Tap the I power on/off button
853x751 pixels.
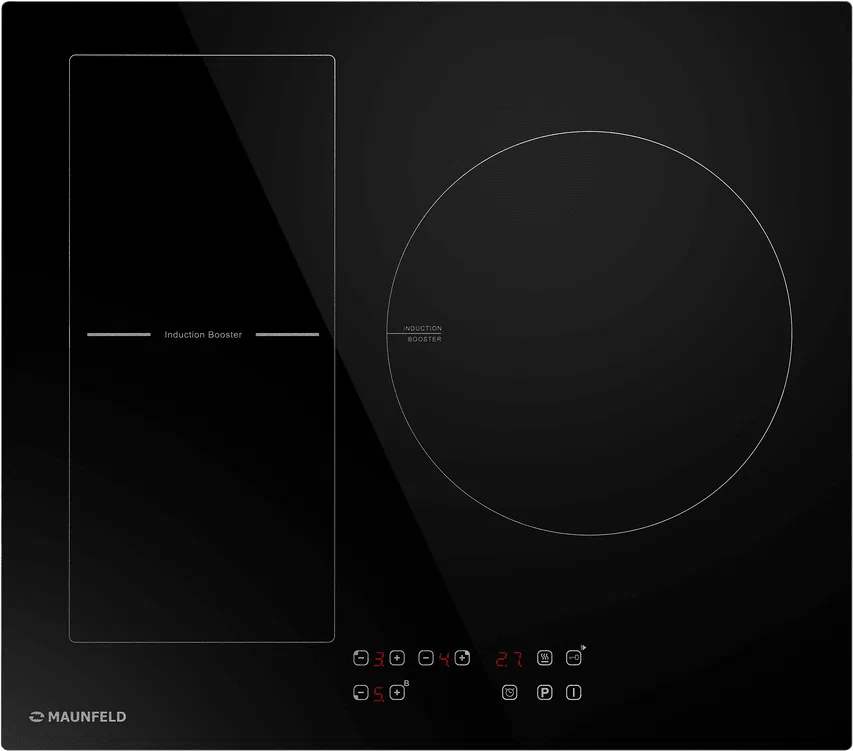[x=573, y=693]
